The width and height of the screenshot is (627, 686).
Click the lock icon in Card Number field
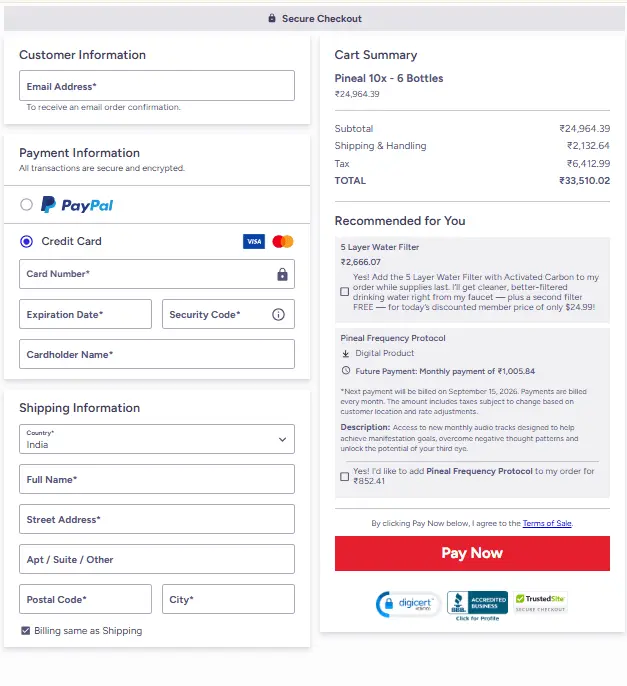click(x=282, y=274)
